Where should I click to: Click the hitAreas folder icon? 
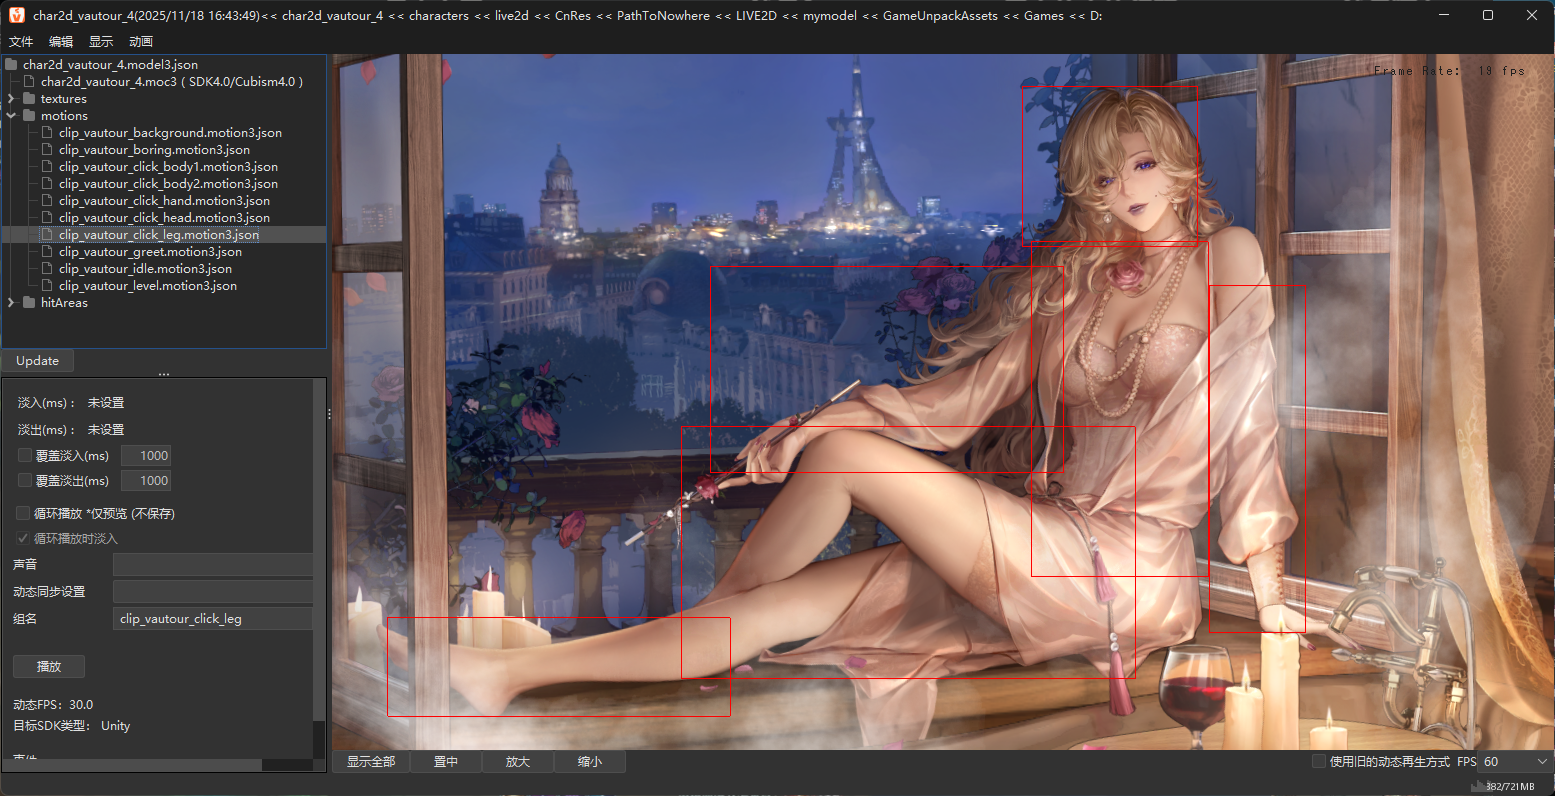tap(29, 303)
